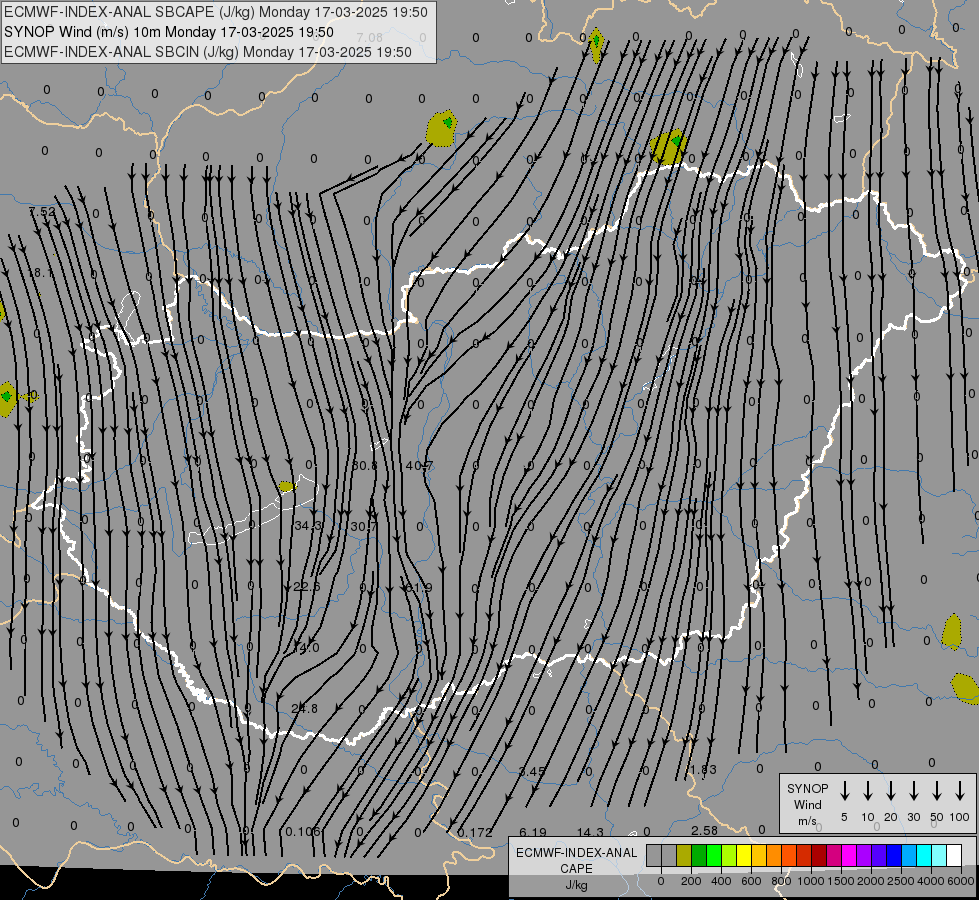Image resolution: width=979 pixels, height=900 pixels.
Task: Click the map value 3.45
Action: click(x=533, y=771)
